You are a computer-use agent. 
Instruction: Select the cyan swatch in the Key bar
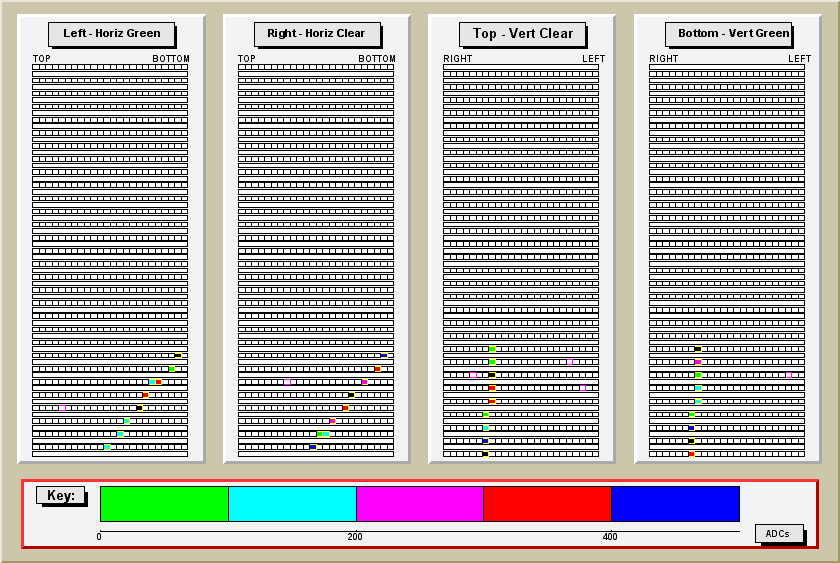pos(292,504)
